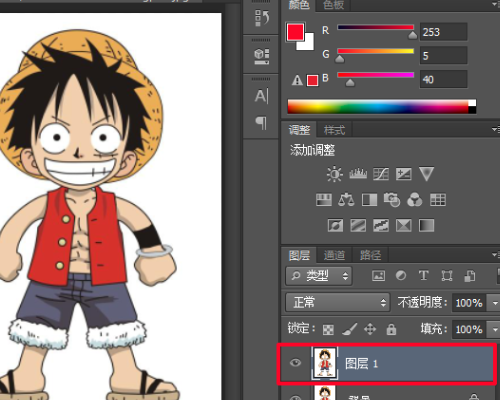Add a Curves adjustment
This screenshot has width=500, height=400.
coord(381,174)
